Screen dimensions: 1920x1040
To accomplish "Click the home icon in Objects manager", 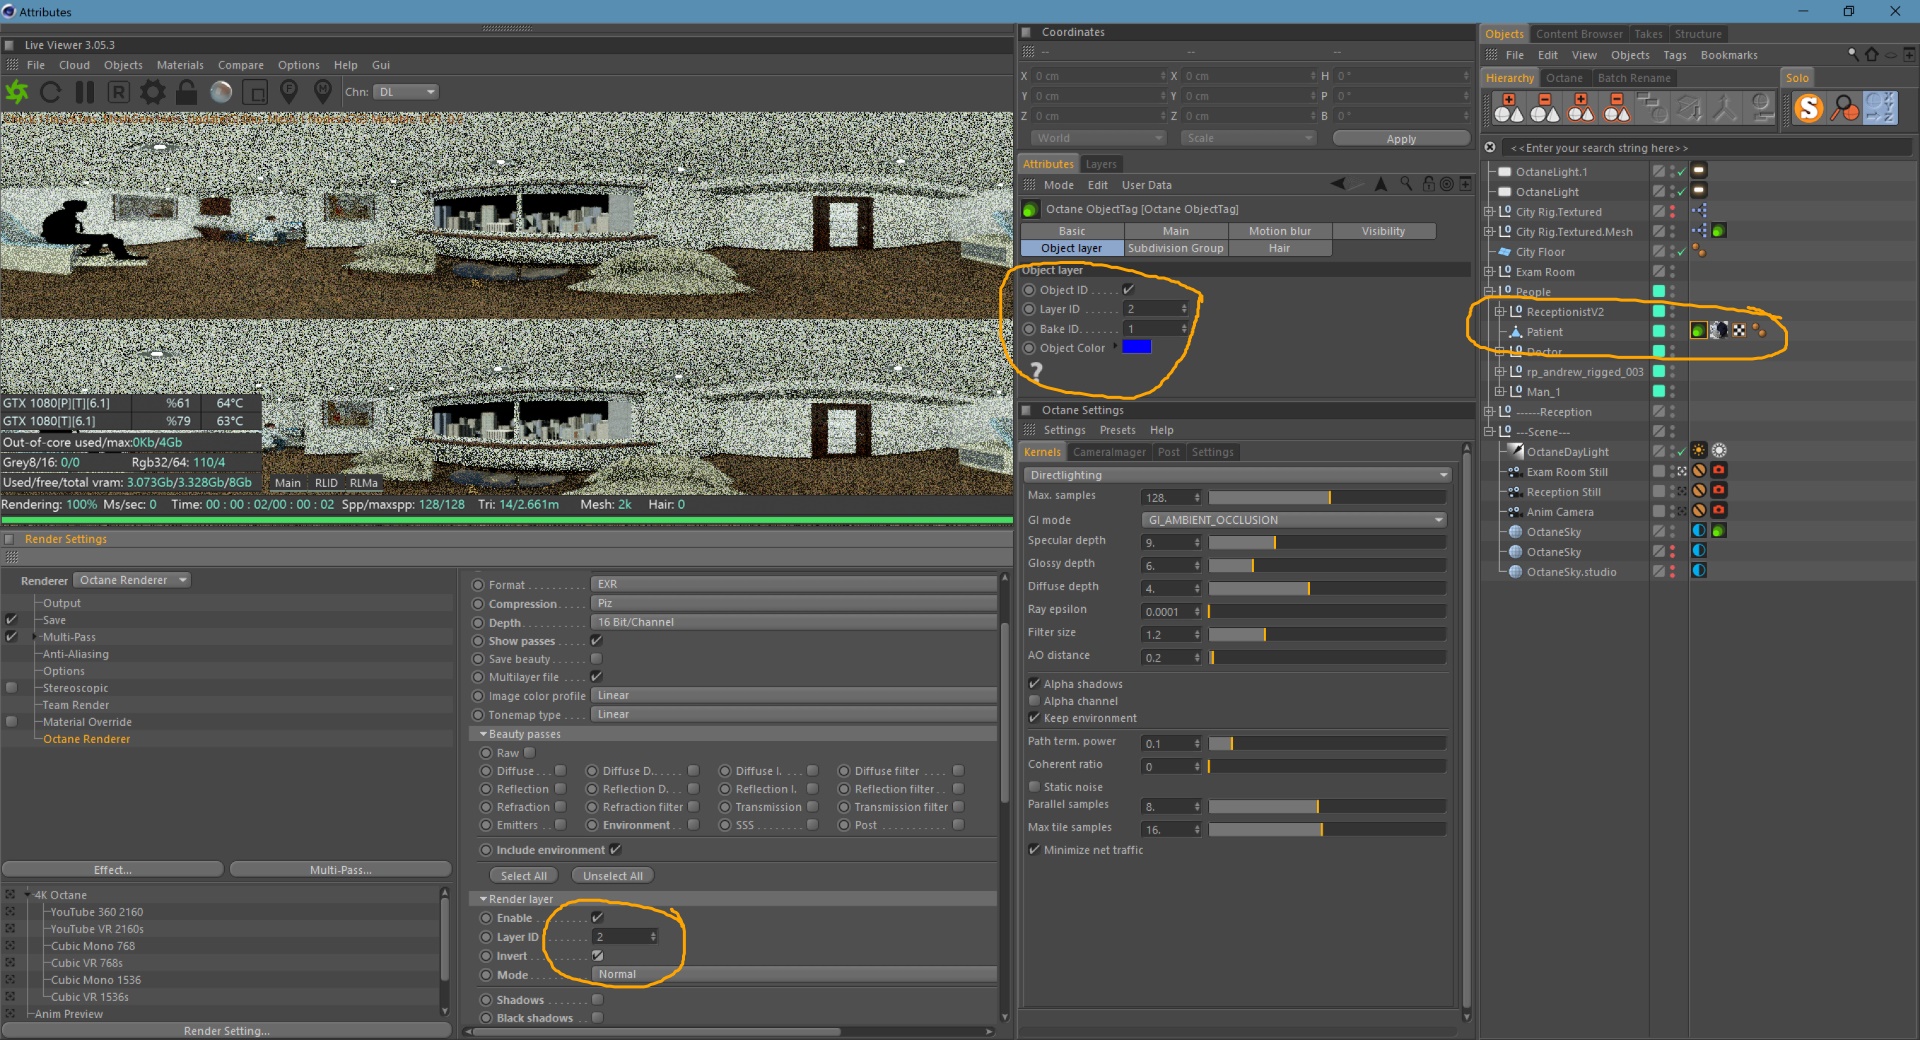I will coord(1872,54).
